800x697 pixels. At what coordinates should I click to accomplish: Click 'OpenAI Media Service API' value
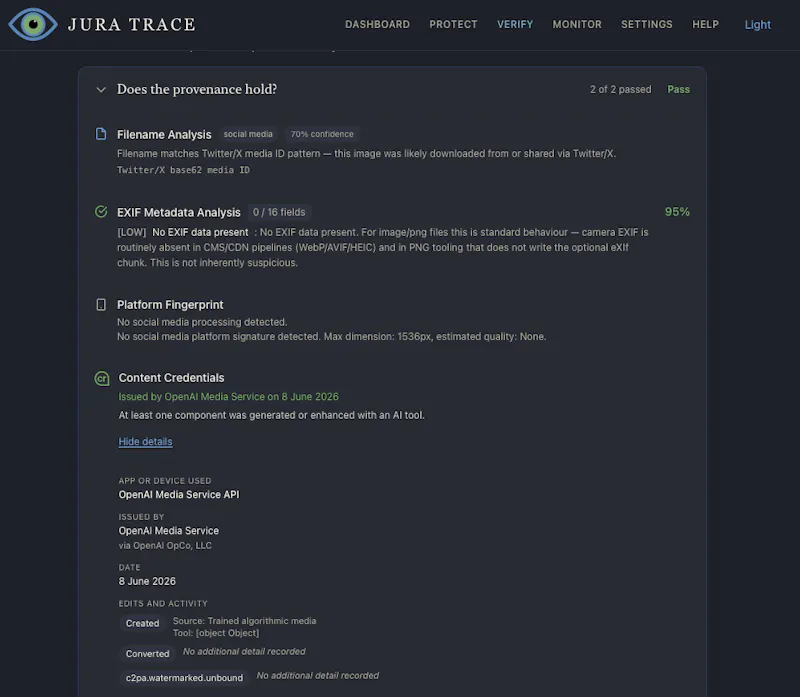click(179, 494)
